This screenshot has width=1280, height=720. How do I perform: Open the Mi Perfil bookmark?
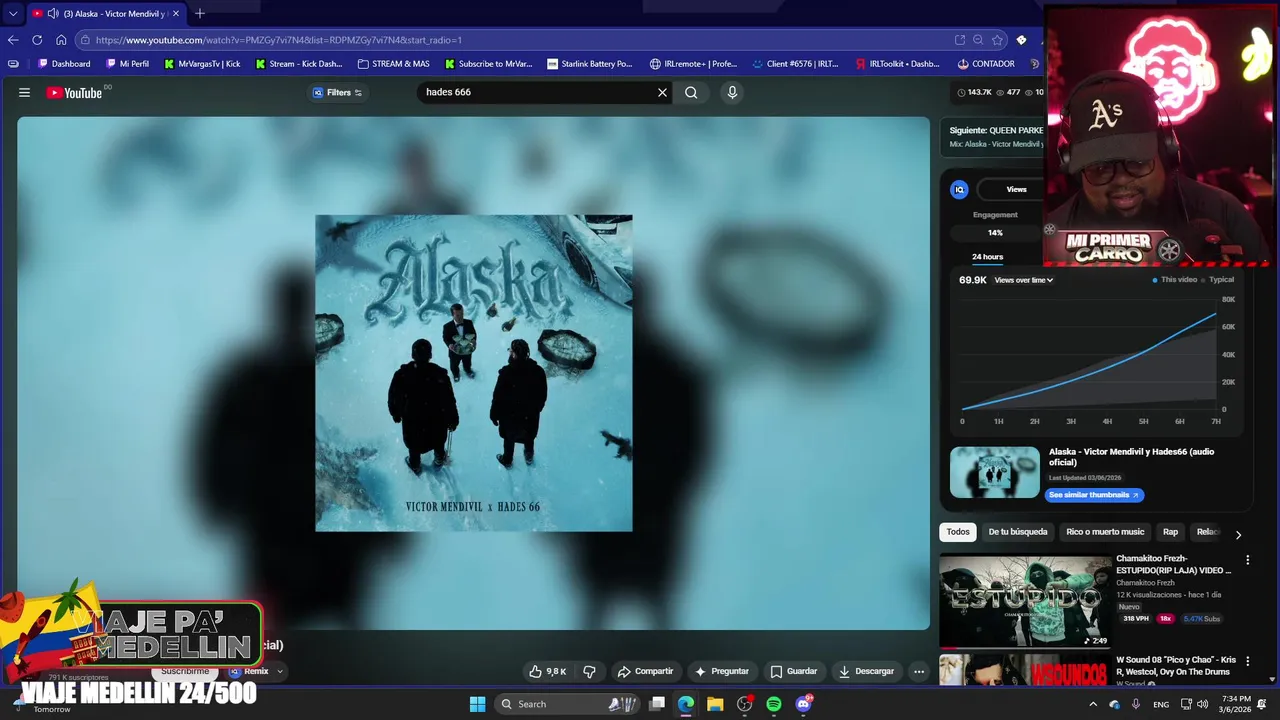127,64
